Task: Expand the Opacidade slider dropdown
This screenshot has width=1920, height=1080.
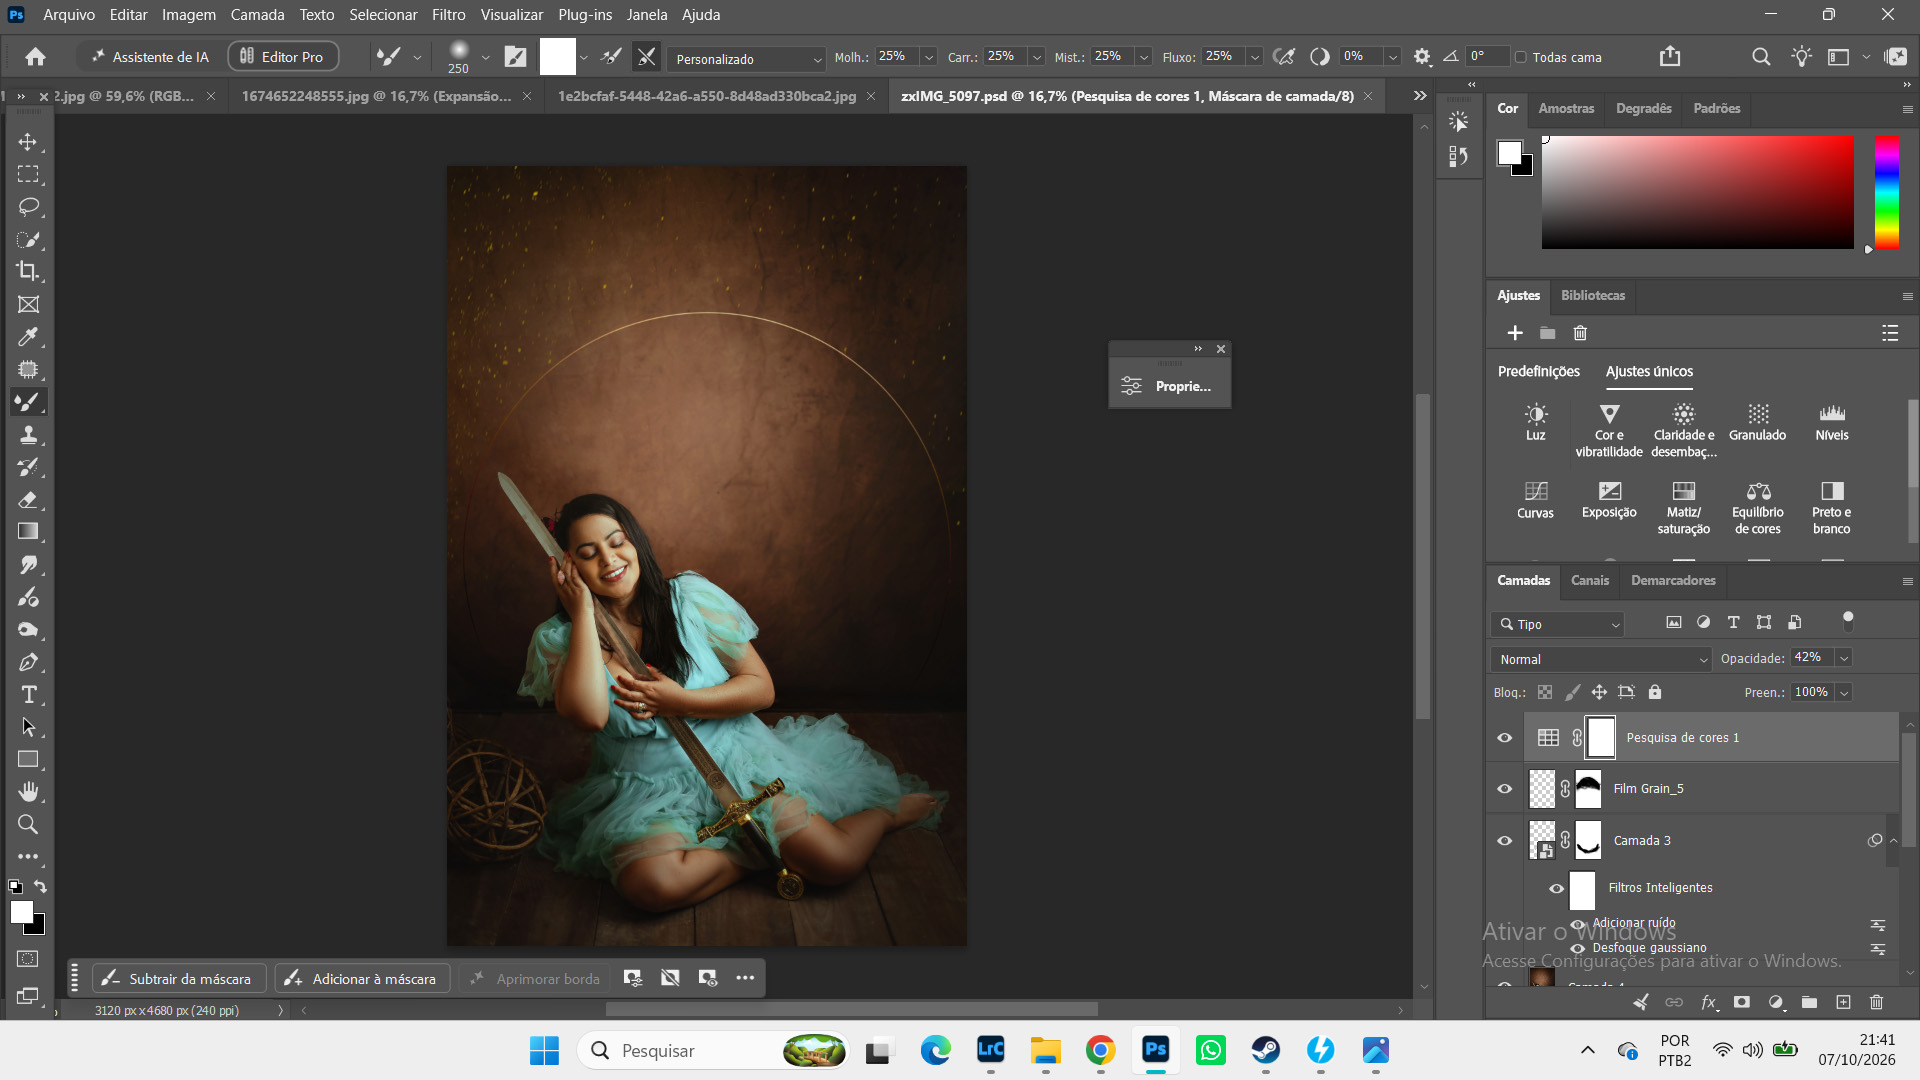Action: tap(1844, 658)
